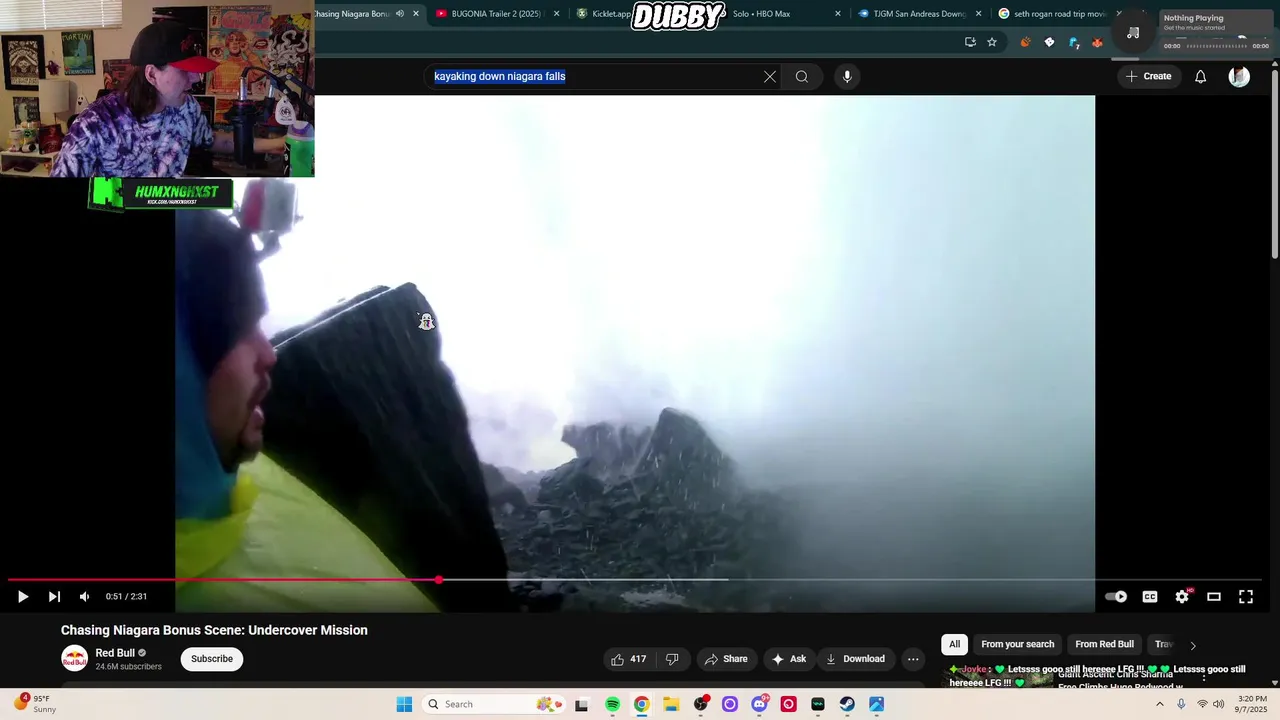
Task: Share the video
Action: 726,659
